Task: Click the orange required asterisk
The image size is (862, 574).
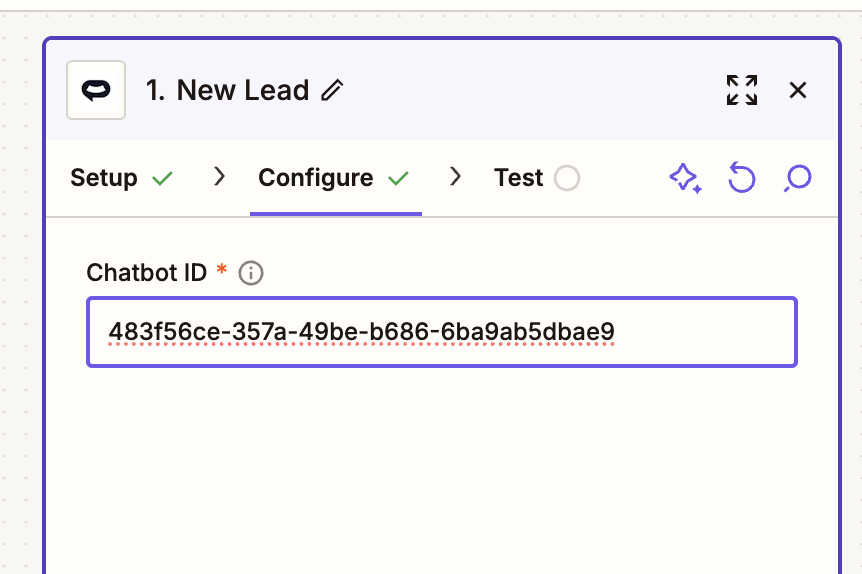Action: [222, 271]
